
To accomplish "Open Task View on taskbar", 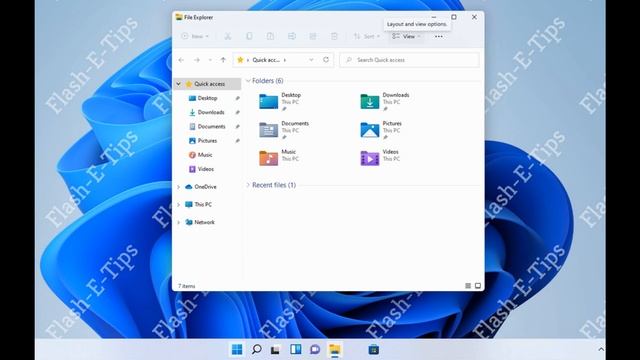I will [x=276, y=350].
